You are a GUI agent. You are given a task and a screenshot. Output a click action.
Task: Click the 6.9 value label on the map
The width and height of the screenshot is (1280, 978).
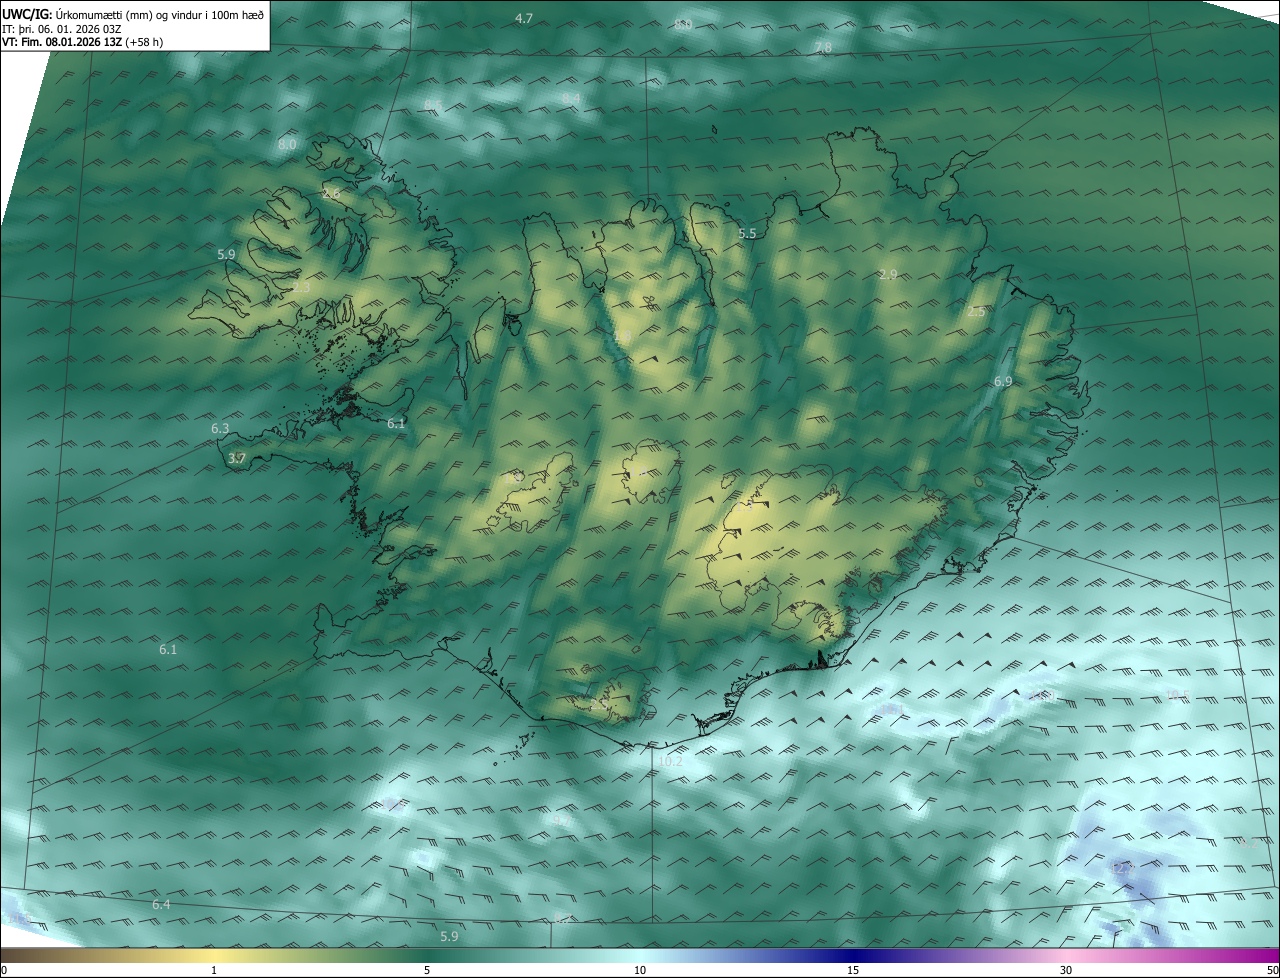point(1003,382)
